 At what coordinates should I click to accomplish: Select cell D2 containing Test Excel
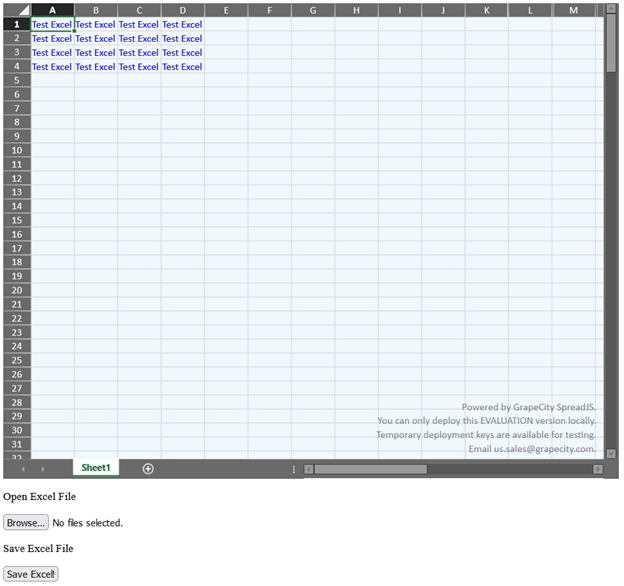(x=183, y=38)
